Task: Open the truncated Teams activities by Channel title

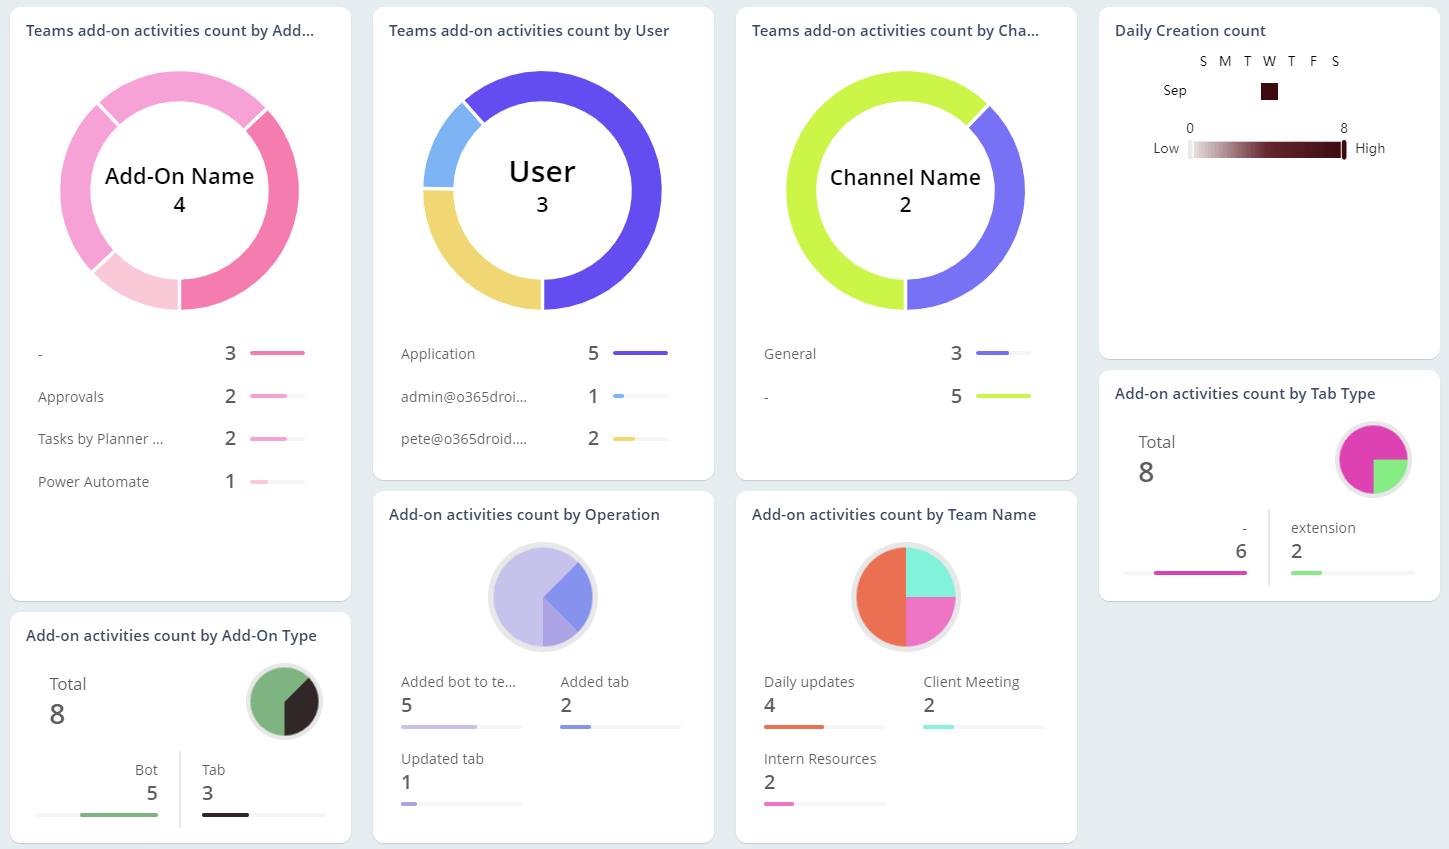Action: [893, 30]
